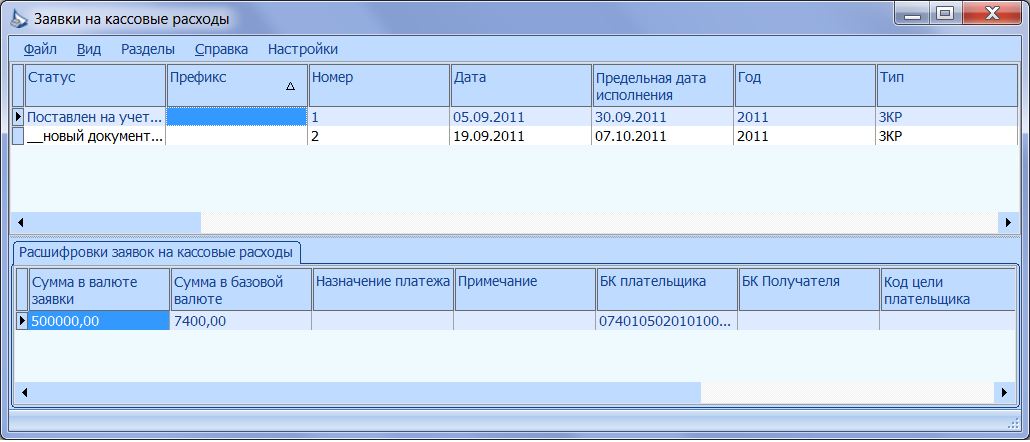Click the БК плательщика value 07401050201010 cell

coord(667,320)
